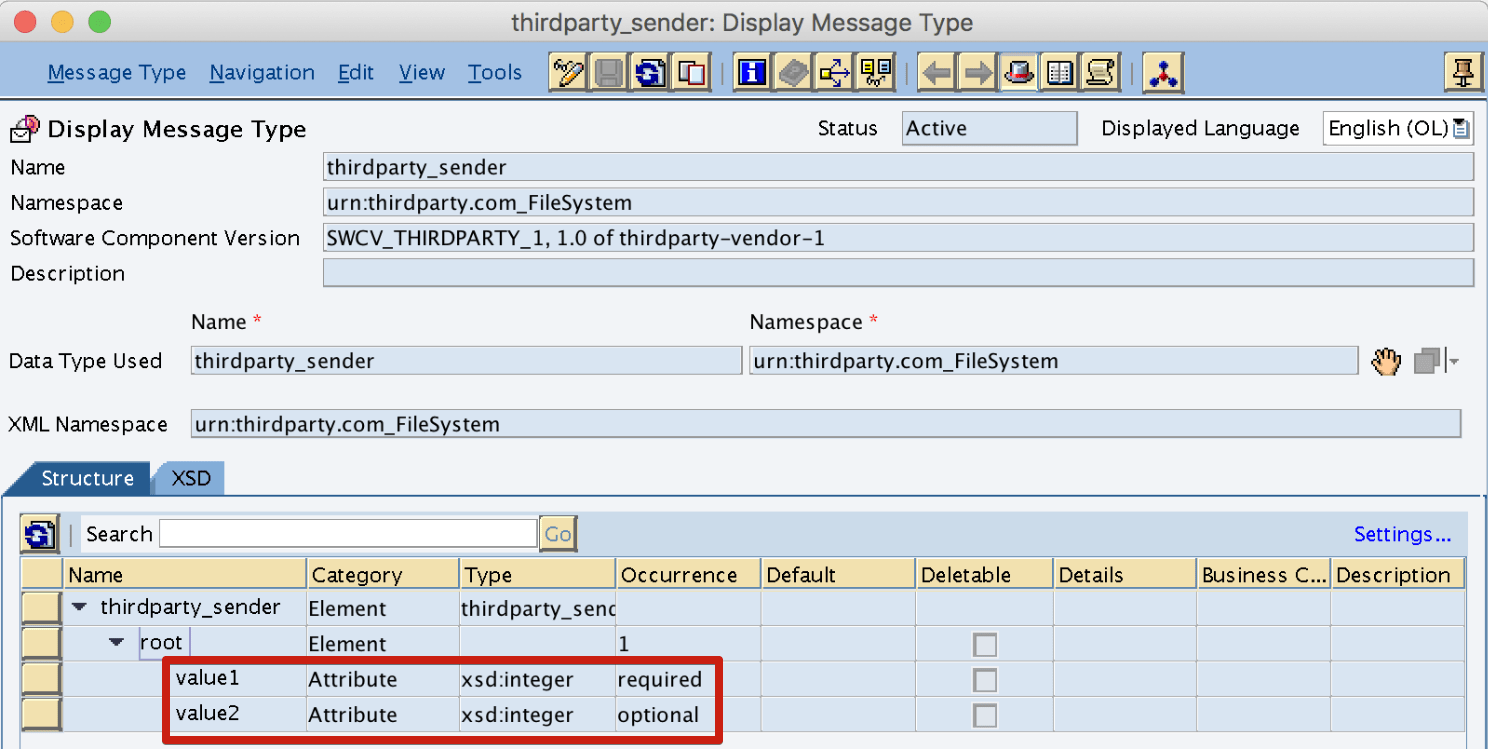Click the network graph icon in the toolbar
Viewport: 1488px width, 749px height.
(1162, 72)
